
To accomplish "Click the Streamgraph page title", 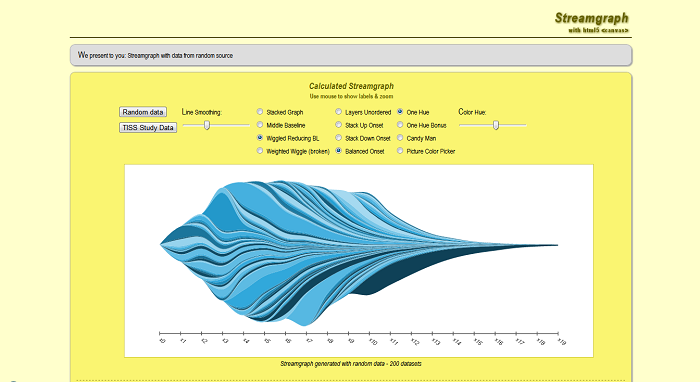I will click(x=592, y=18).
